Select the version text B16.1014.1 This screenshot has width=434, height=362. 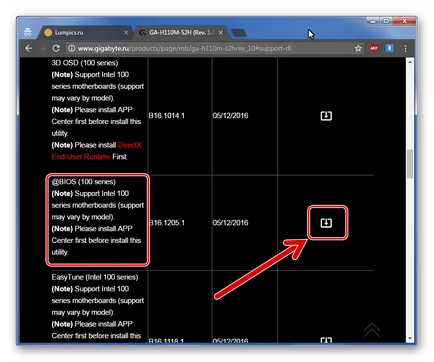[167, 116]
